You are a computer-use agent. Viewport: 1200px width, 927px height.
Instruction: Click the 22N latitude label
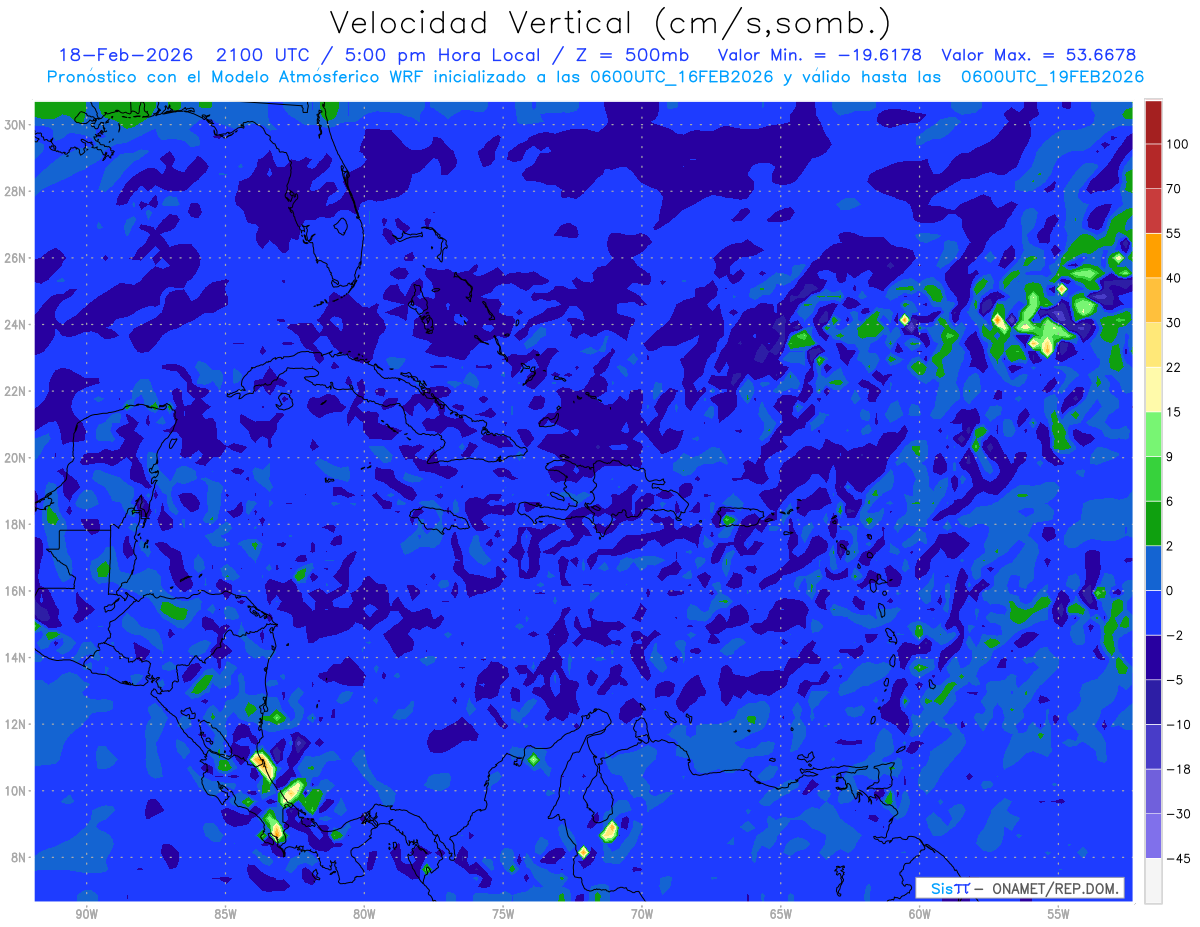pyautogui.click(x=15, y=391)
